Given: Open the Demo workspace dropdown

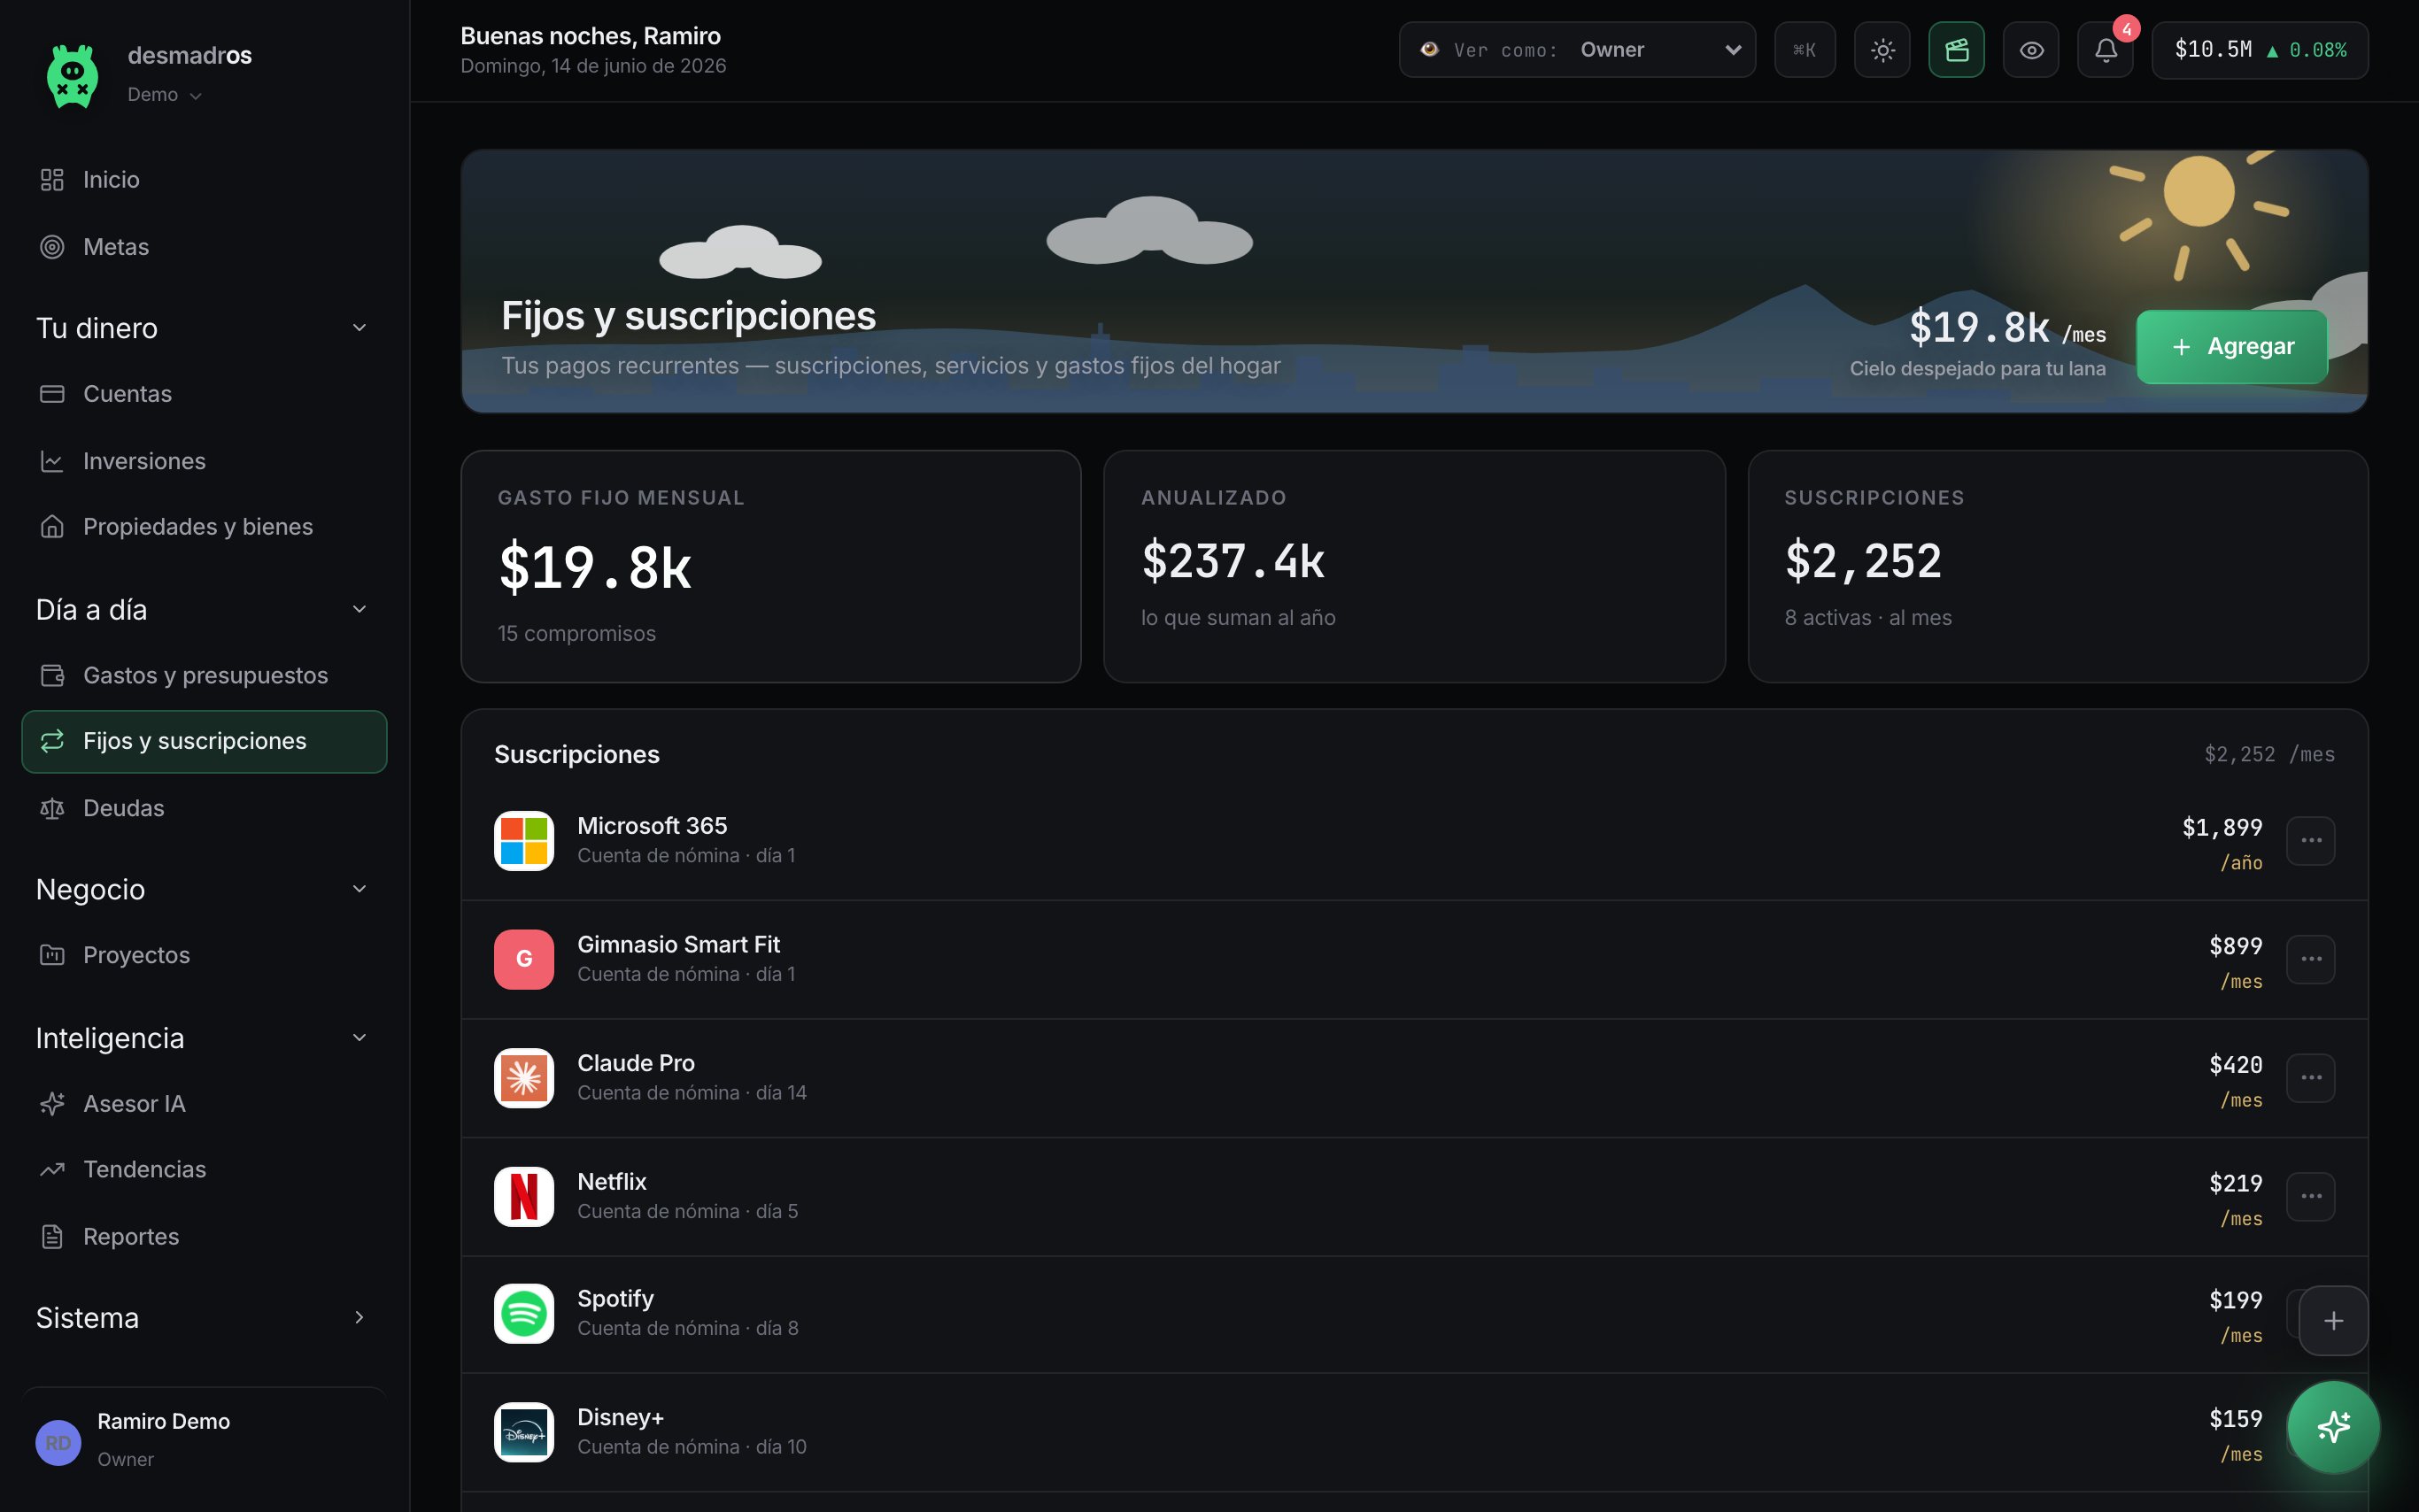Looking at the screenshot, I should click(164, 95).
